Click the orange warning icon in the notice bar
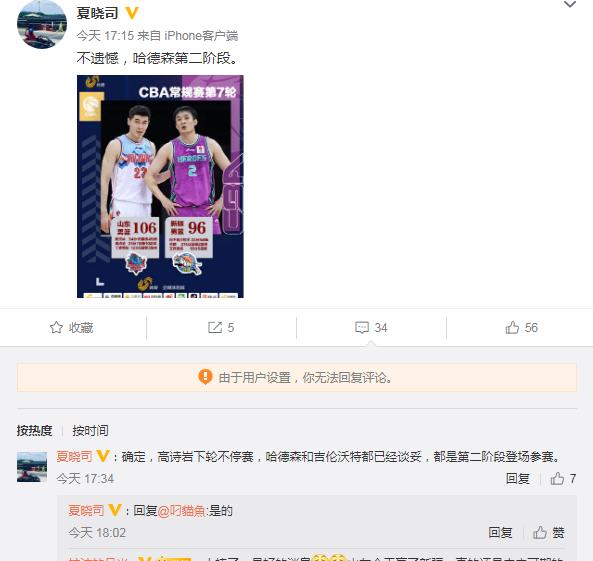The image size is (593, 561). pyautogui.click(x=205, y=377)
